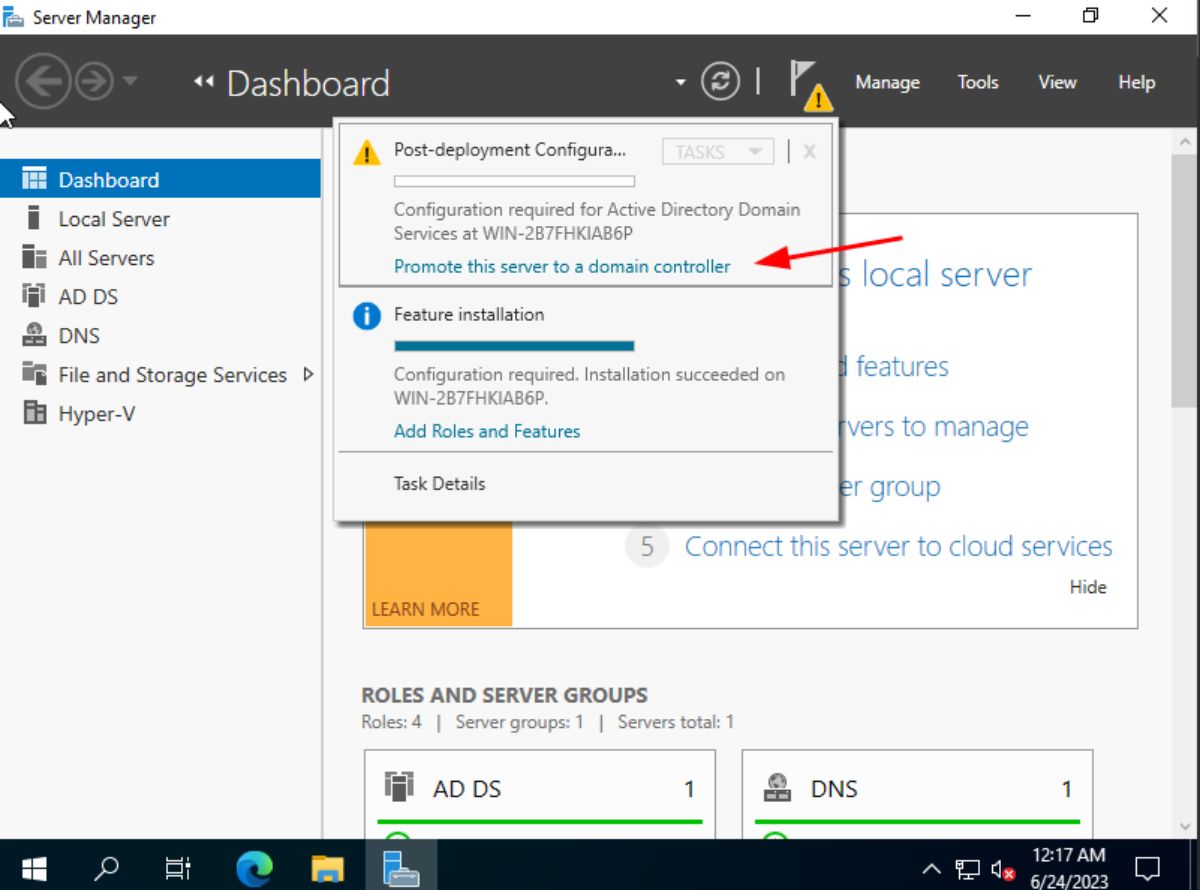
Task: Refresh Server Manager using the refresh icon
Action: tap(719, 81)
